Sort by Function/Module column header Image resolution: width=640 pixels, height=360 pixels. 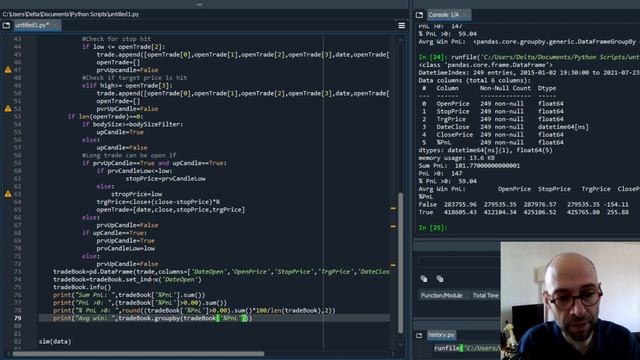(x=442, y=296)
